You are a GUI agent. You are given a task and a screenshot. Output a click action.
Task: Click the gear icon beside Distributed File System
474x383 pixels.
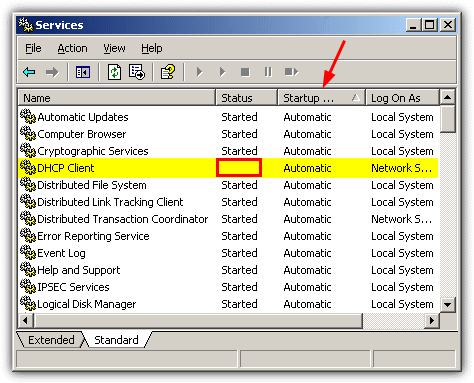coord(28,184)
